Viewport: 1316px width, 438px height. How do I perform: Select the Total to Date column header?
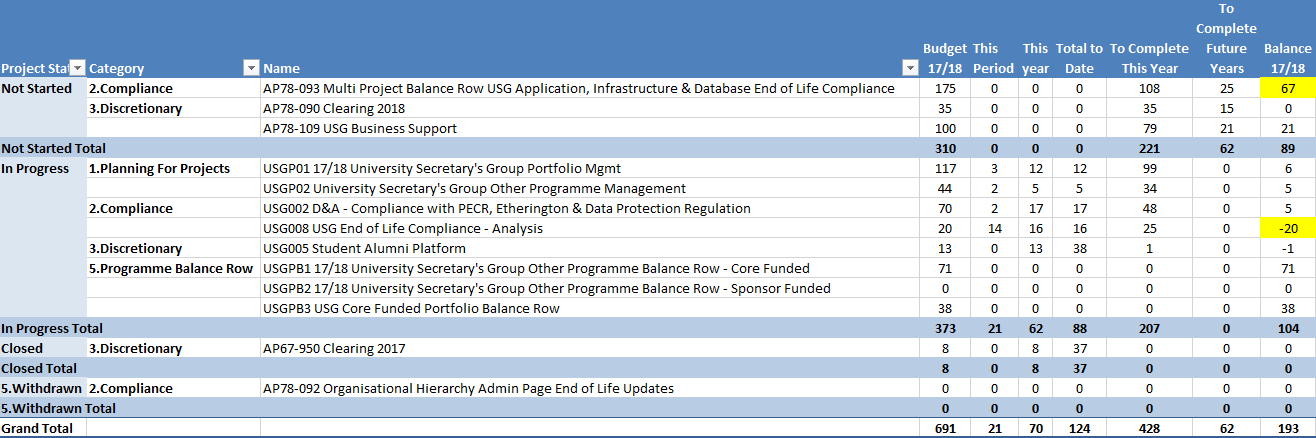coord(1079,58)
